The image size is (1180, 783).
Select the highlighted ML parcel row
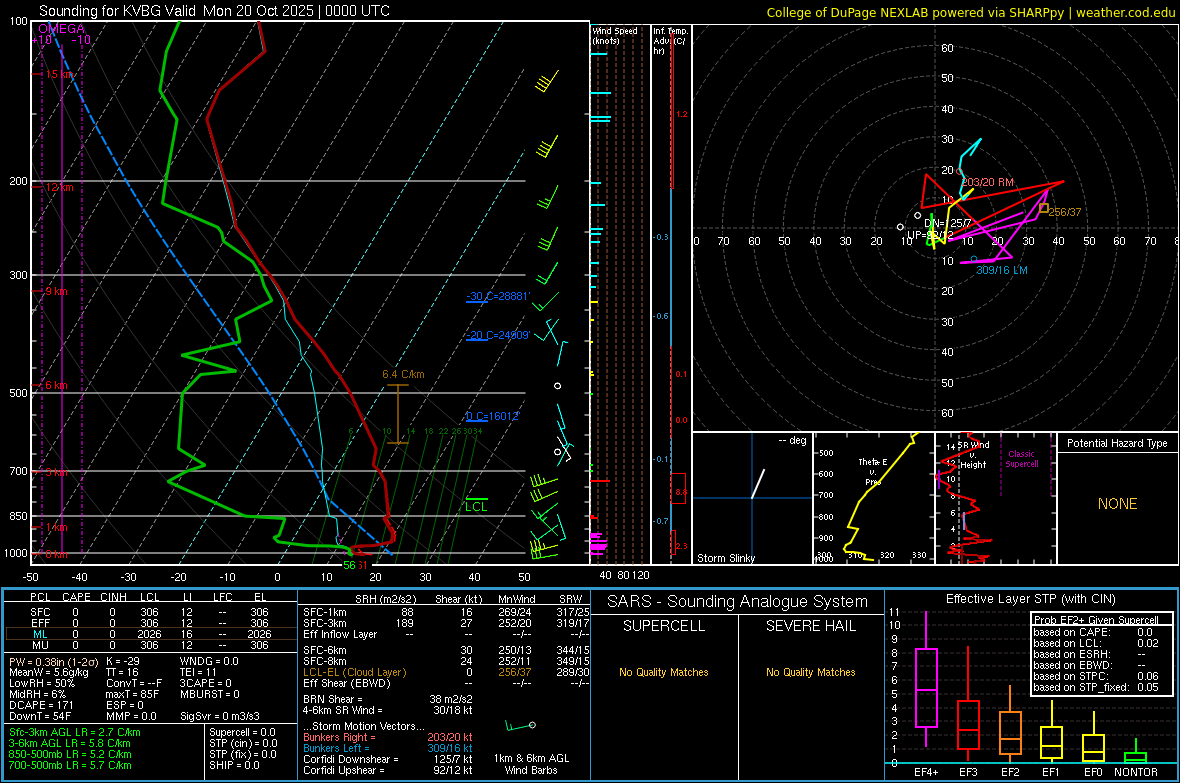pyautogui.click(x=150, y=634)
